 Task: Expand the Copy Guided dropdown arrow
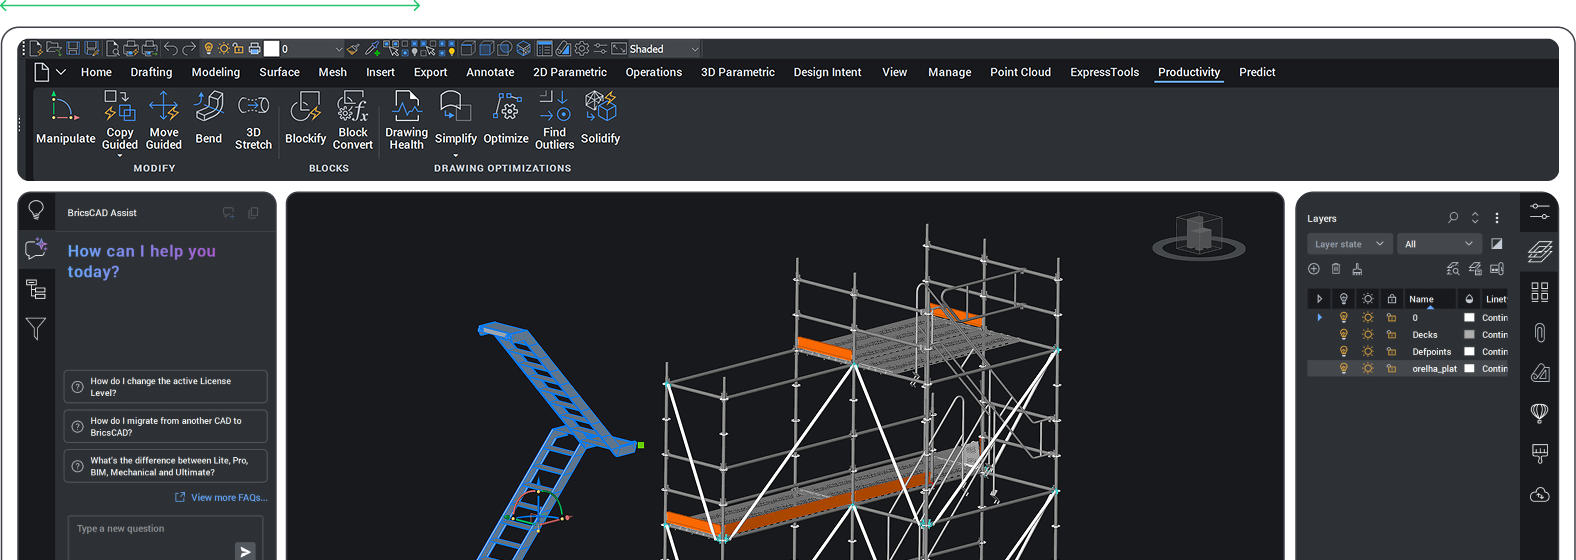coord(120,155)
